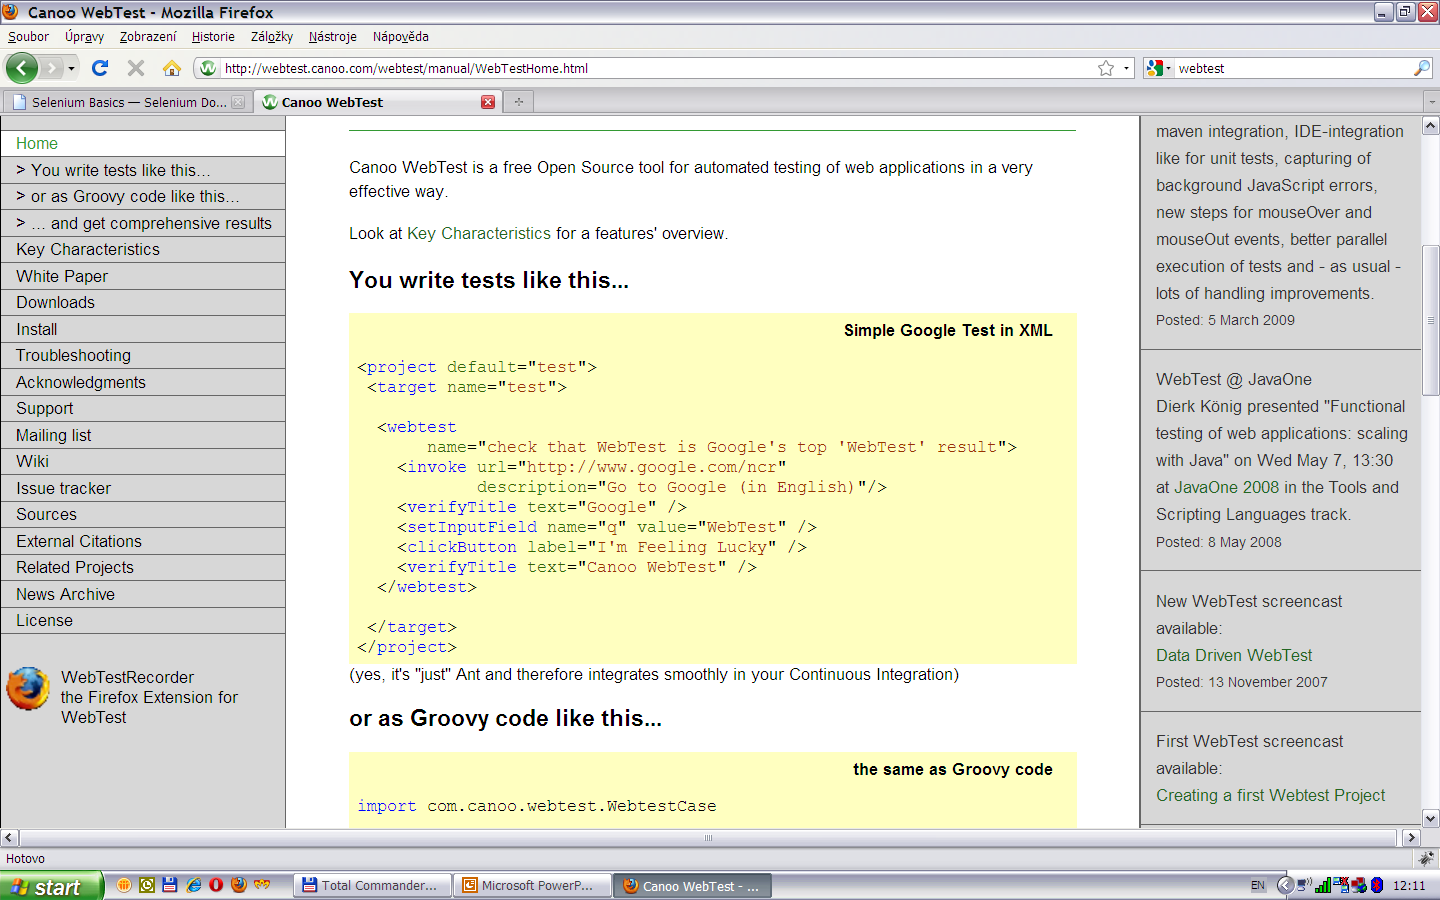Click the news panel scroll-up arrow
Viewport: 1440px width, 900px height.
pos(1430,126)
